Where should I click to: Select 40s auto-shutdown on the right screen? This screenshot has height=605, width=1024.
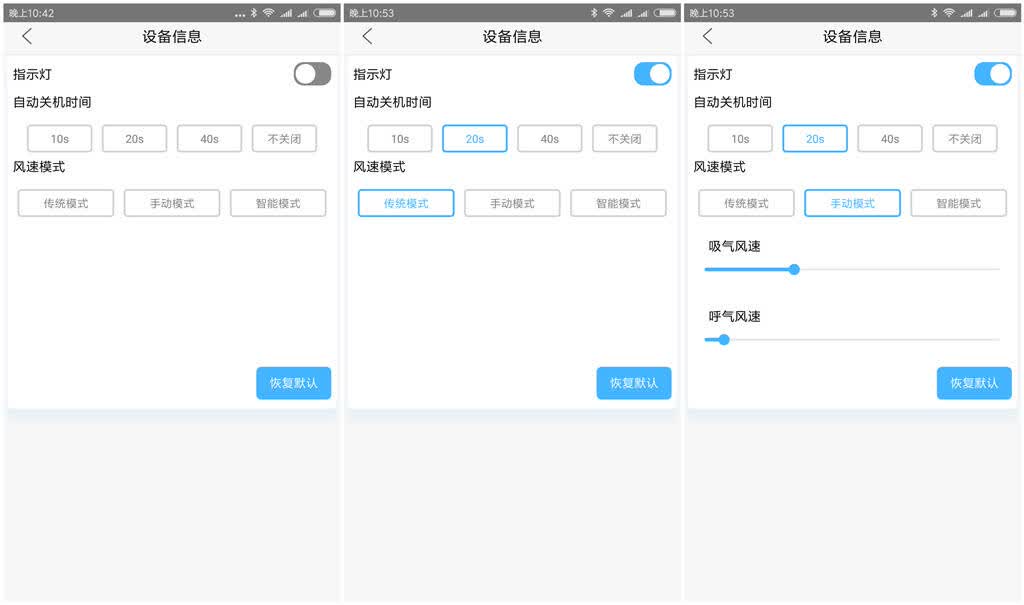tap(889, 139)
